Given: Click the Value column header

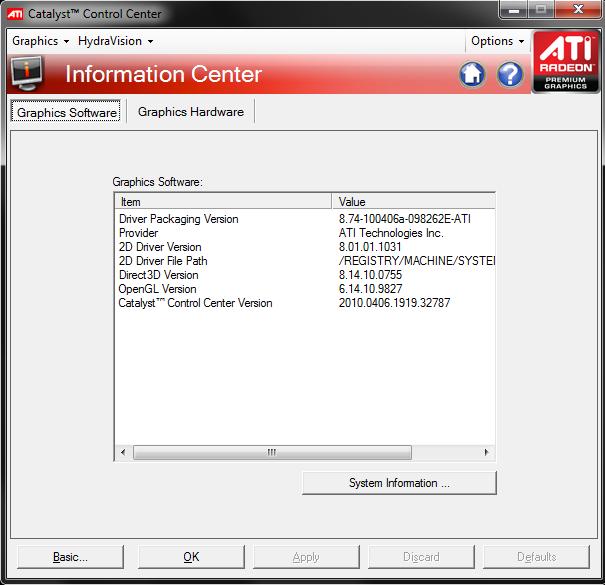Looking at the screenshot, I should (413, 201).
